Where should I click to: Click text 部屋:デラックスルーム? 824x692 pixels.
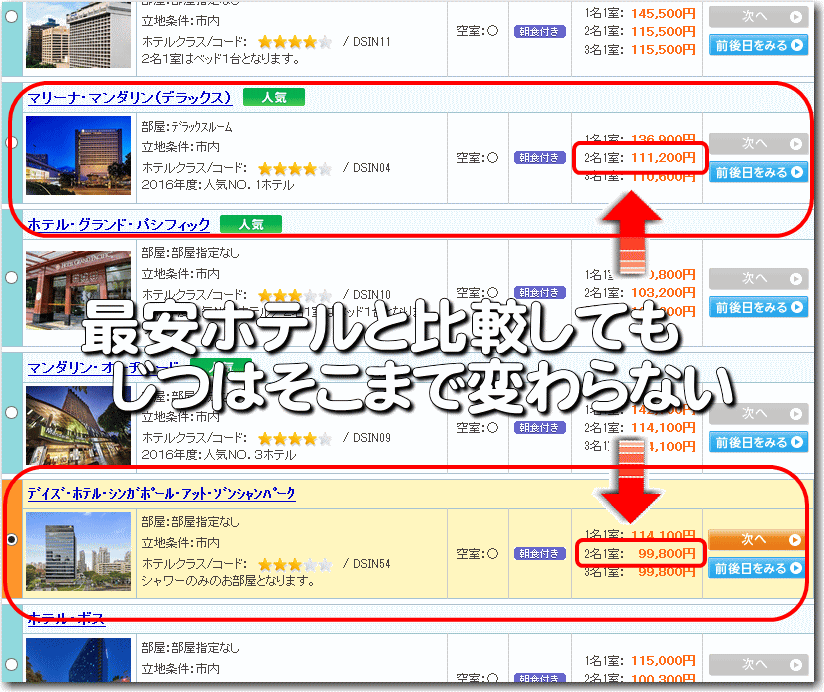tap(187, 127)
